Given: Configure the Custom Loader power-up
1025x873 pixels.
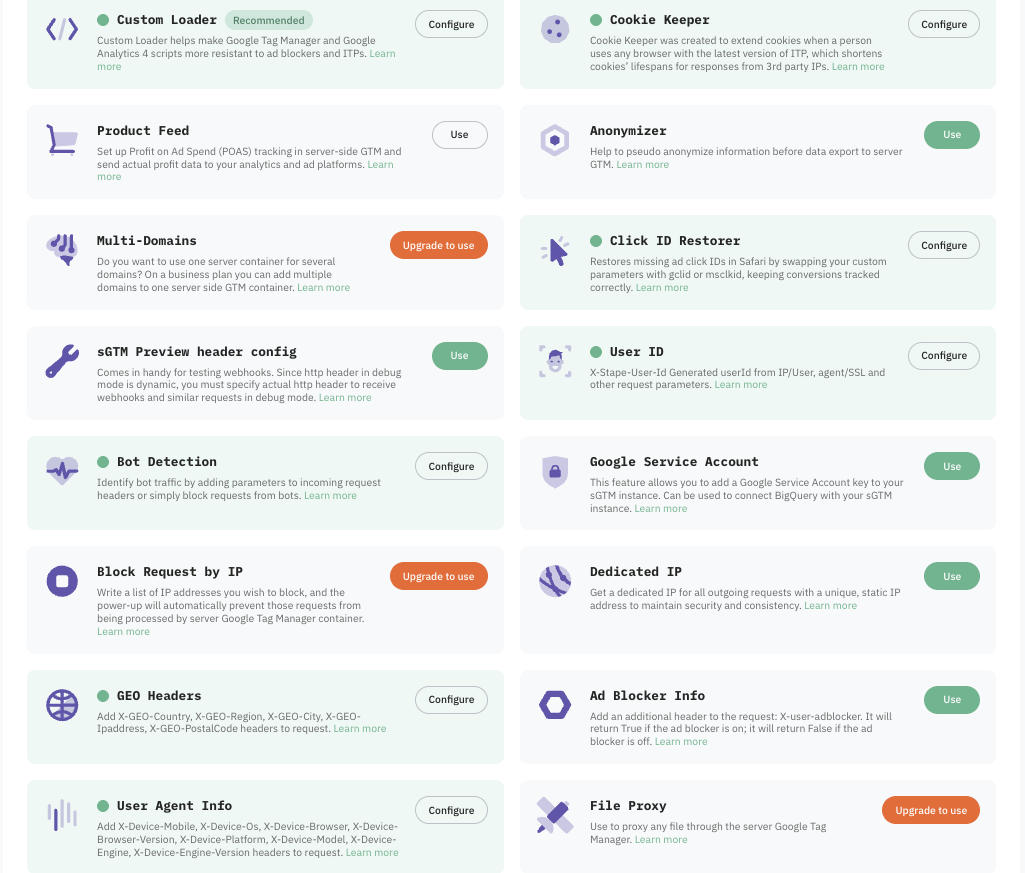Looking at the screenshot, I should pyautogui.click(x=451, y=24).
